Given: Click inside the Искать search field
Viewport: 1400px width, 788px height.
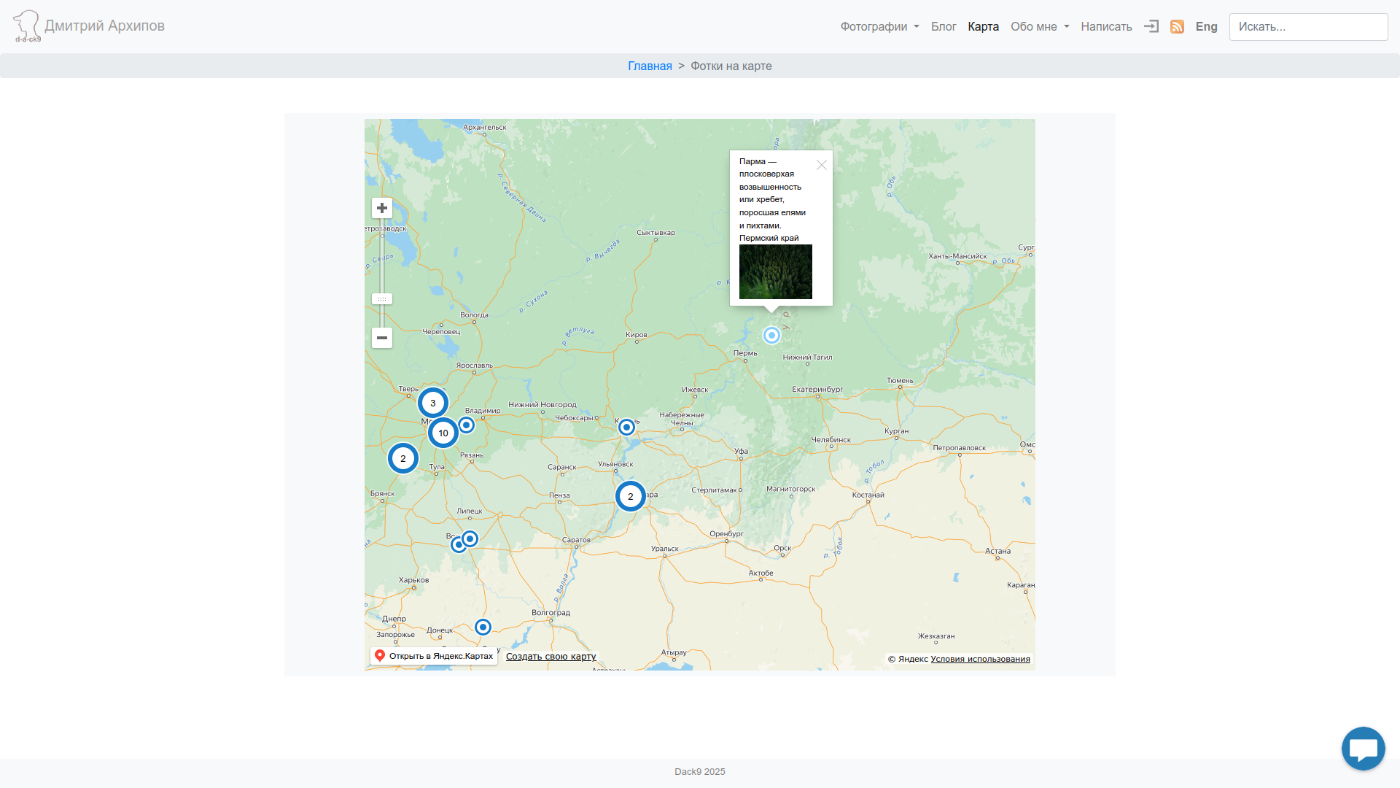Looking at the screenshot, I should (x=1308, y=27).
